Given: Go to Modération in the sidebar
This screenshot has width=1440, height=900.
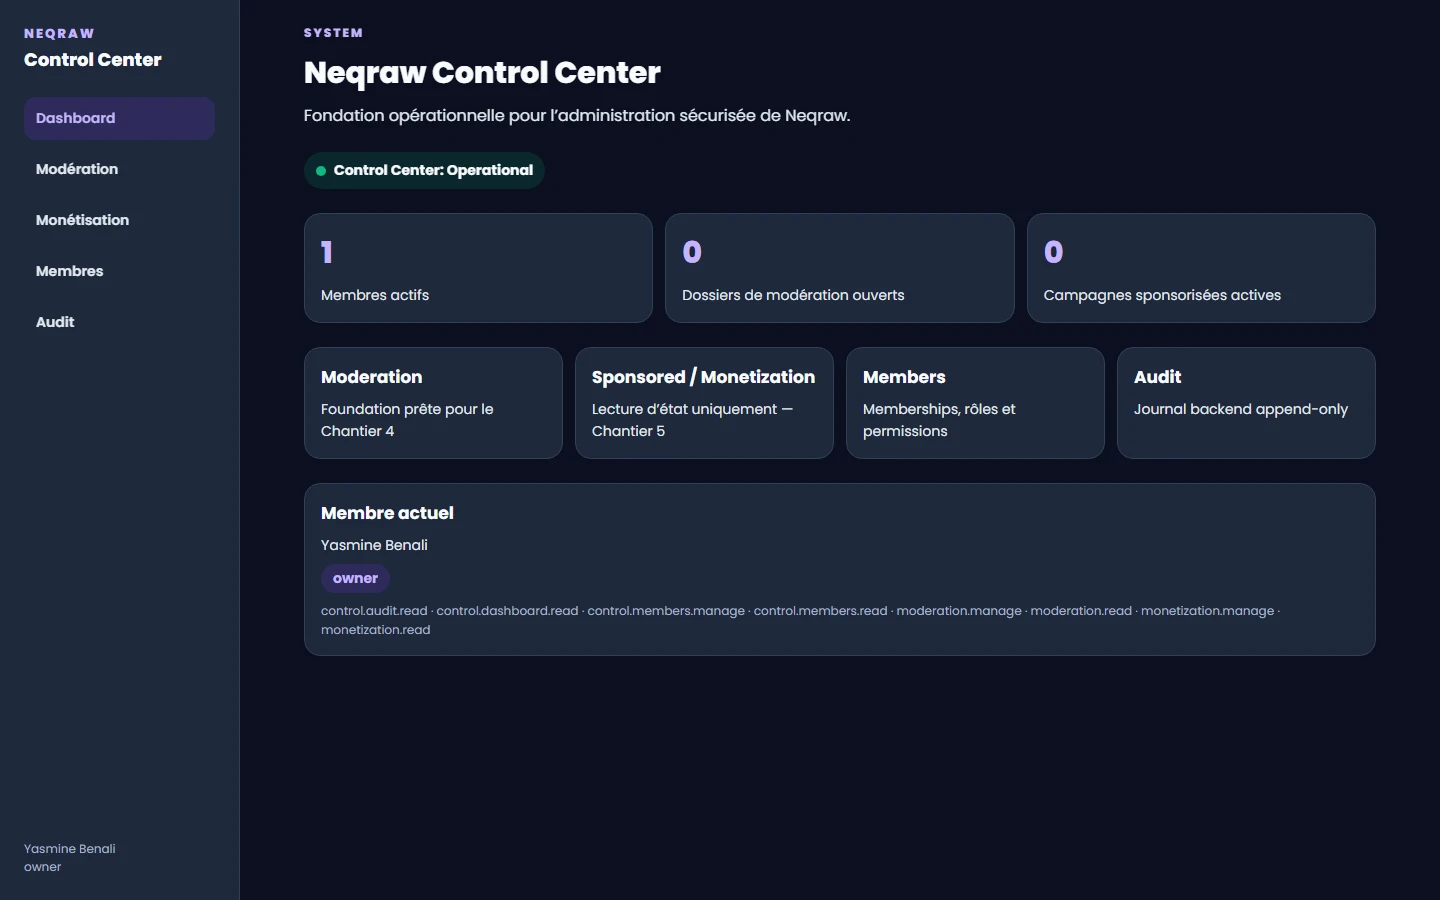Looking at the screenshot, I should click(x=119, y=169).
